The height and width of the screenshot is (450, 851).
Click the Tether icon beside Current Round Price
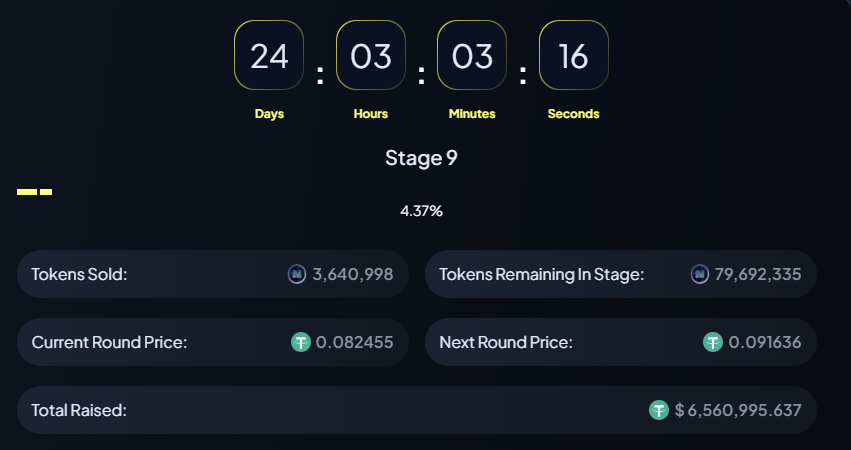301,342
